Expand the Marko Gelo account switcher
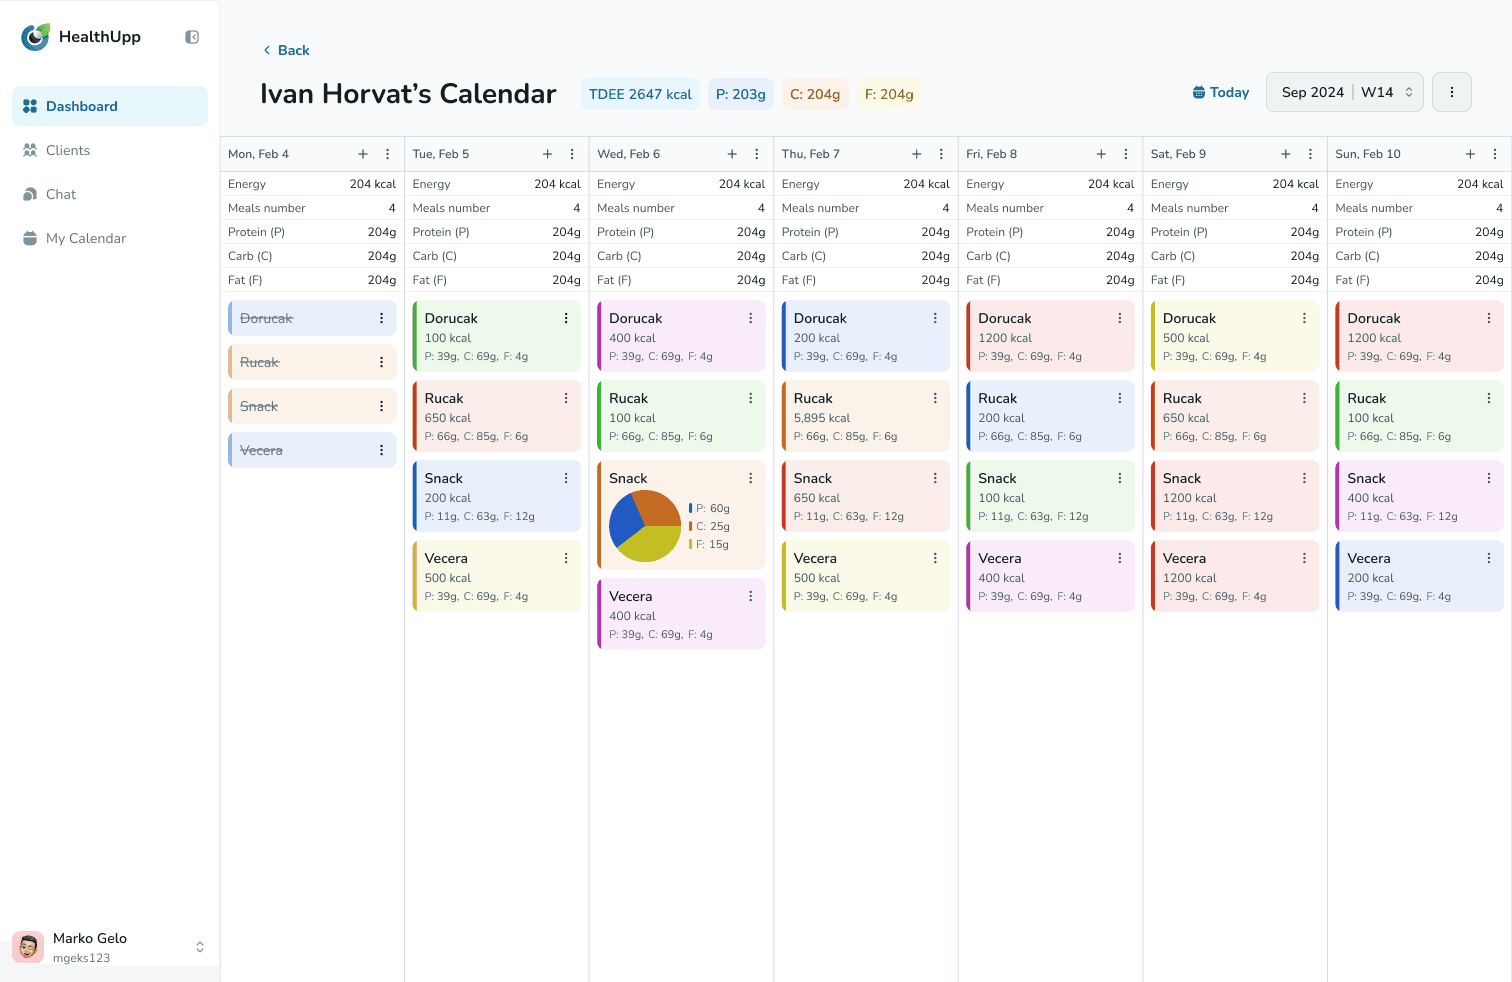This screenshot has height=982, width=1512. [x=199, y=947]
